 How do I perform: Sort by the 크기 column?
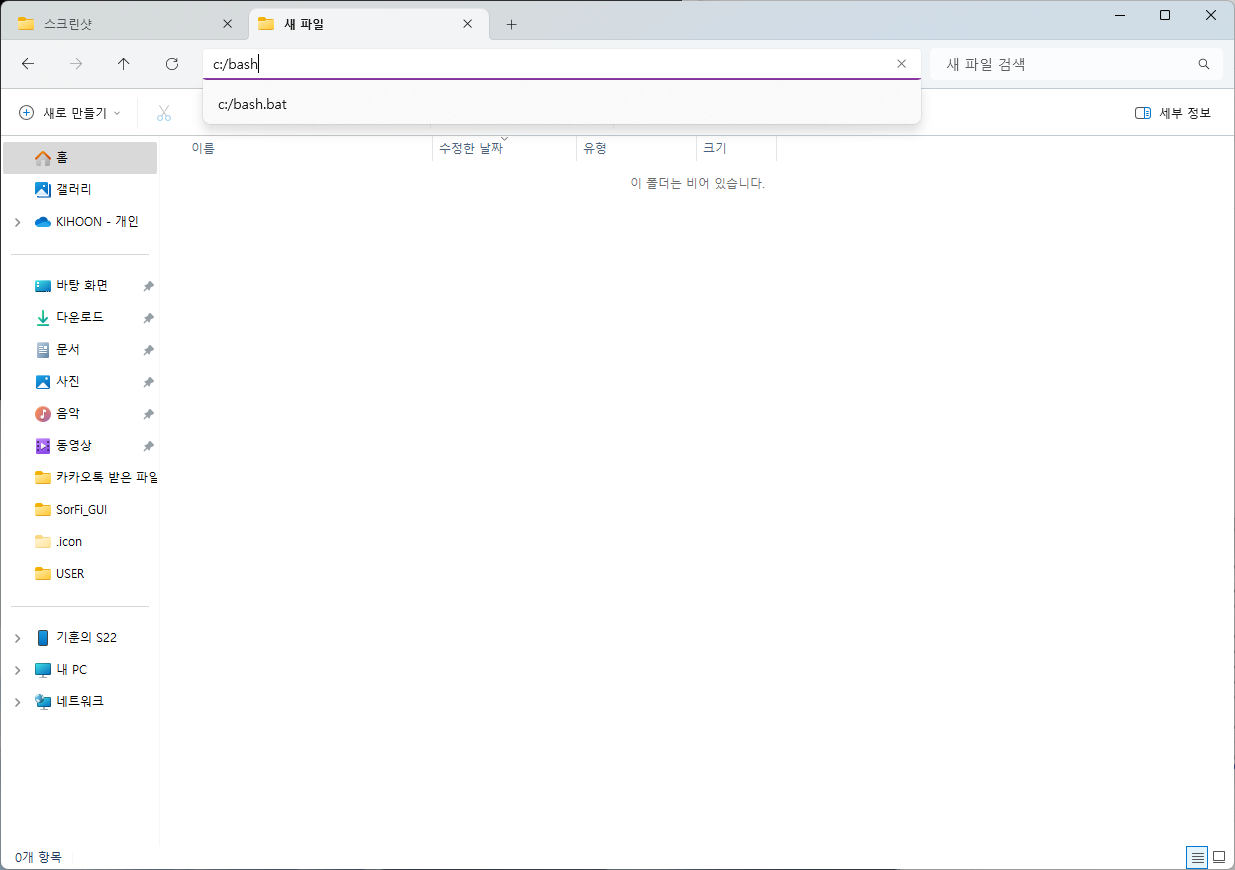pos(737,148)
